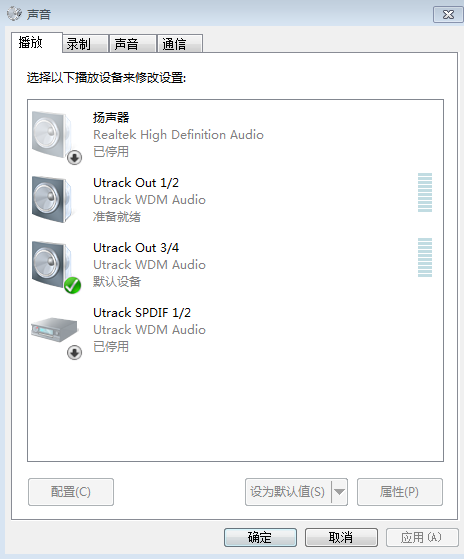Switch to the 声音 tab
The image size is (464, 559).
[x=133, y=44]
